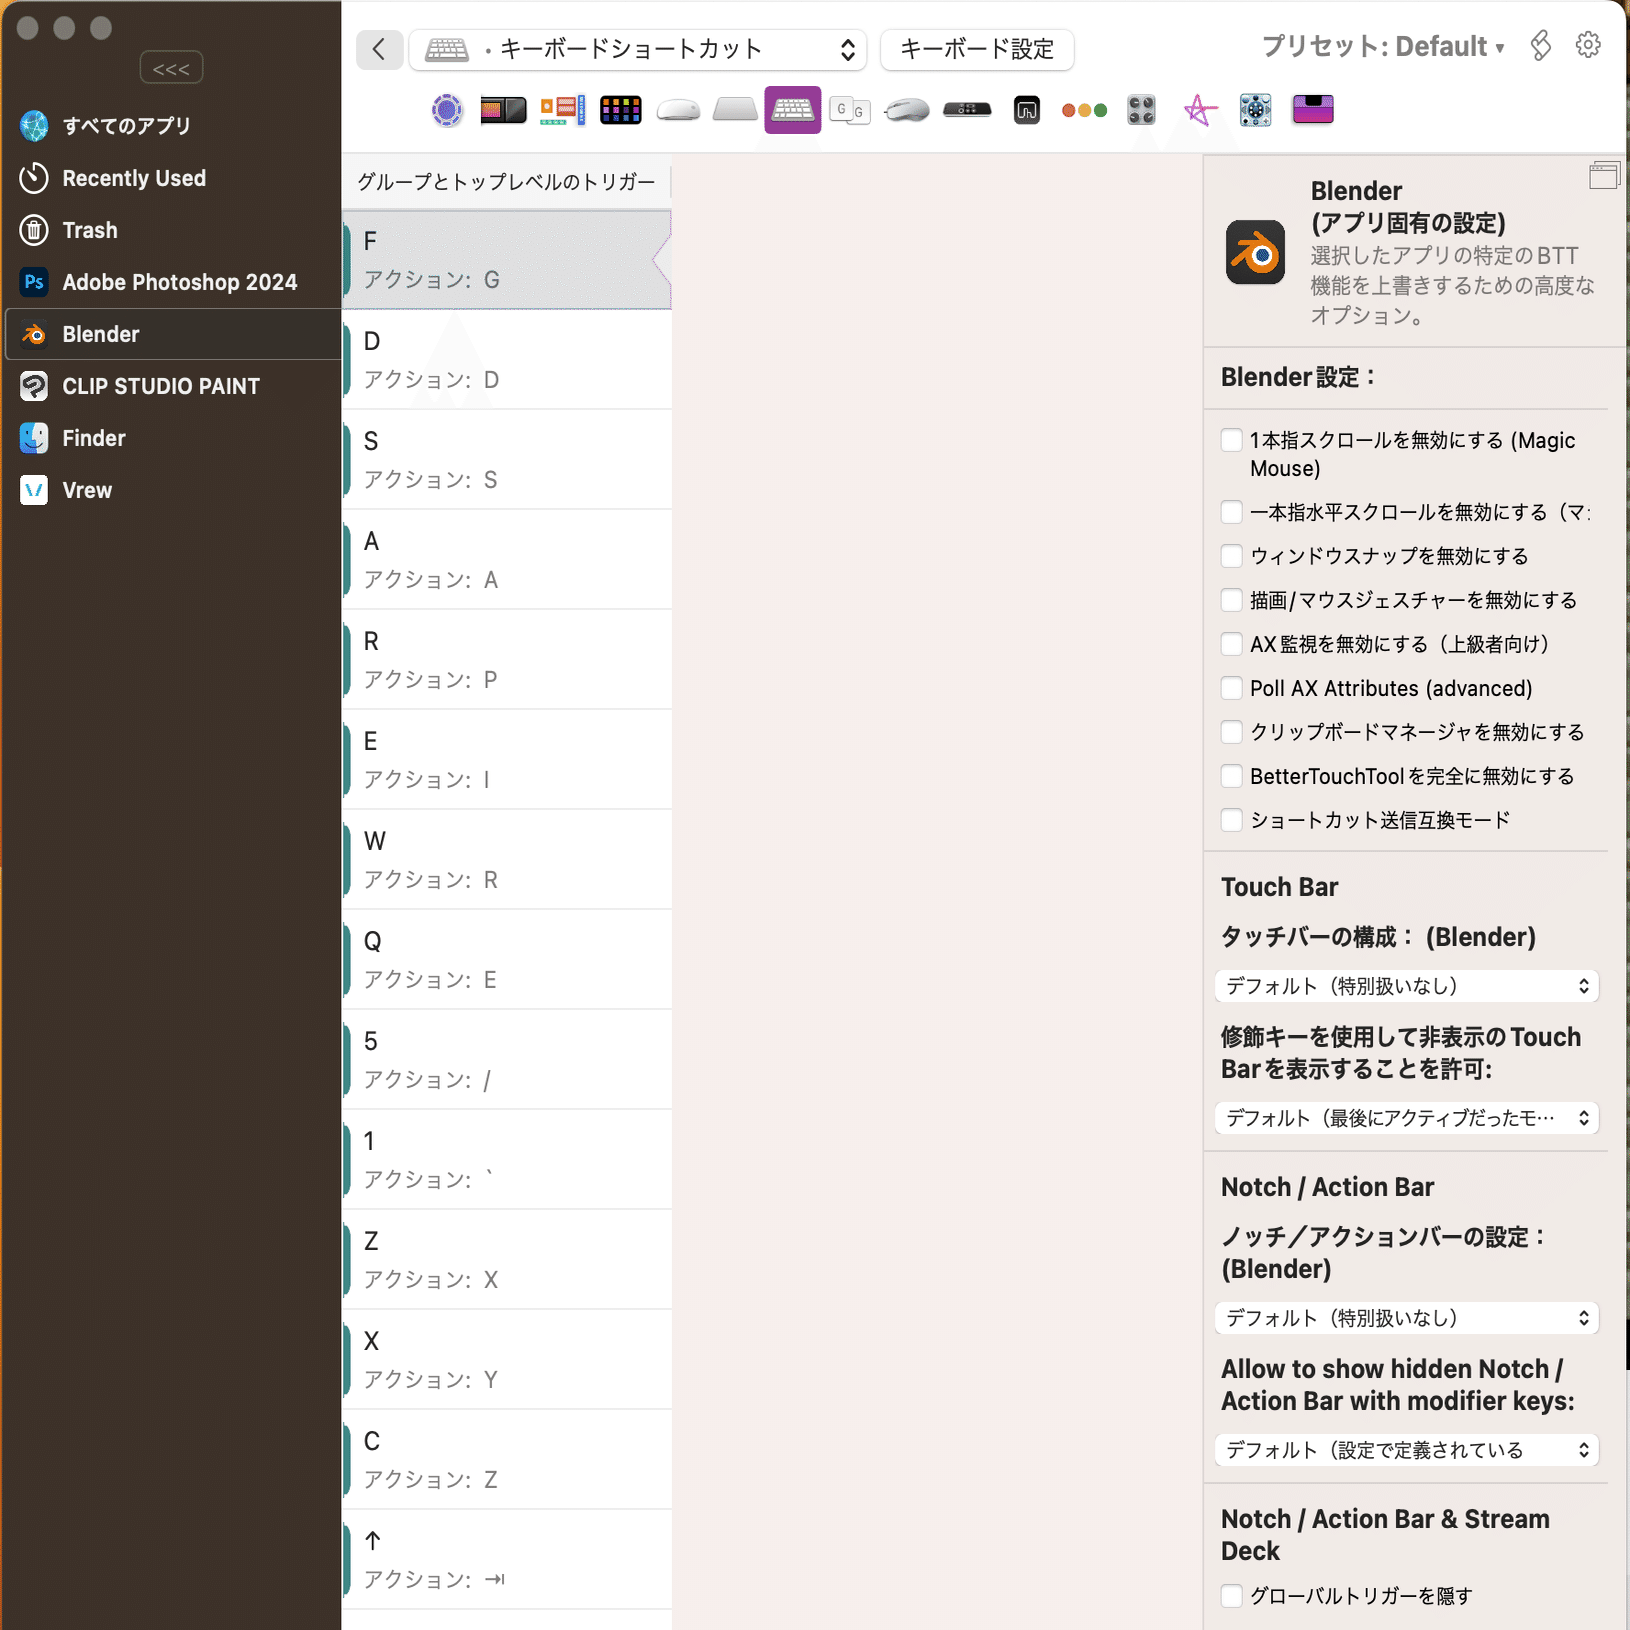Select the Z shortcut row with action X

pyautogui.click(x=507, y=1260)
